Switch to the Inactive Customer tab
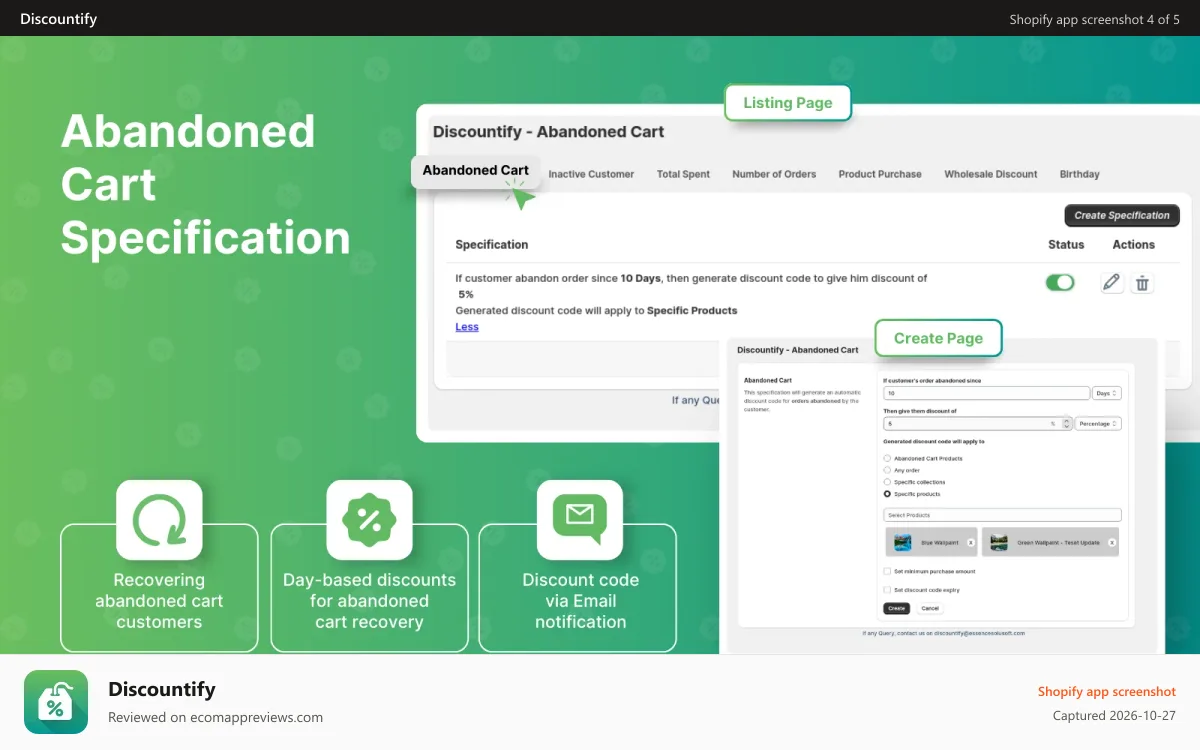Viewport: 1200px width, 750px height. pos(591,174)
